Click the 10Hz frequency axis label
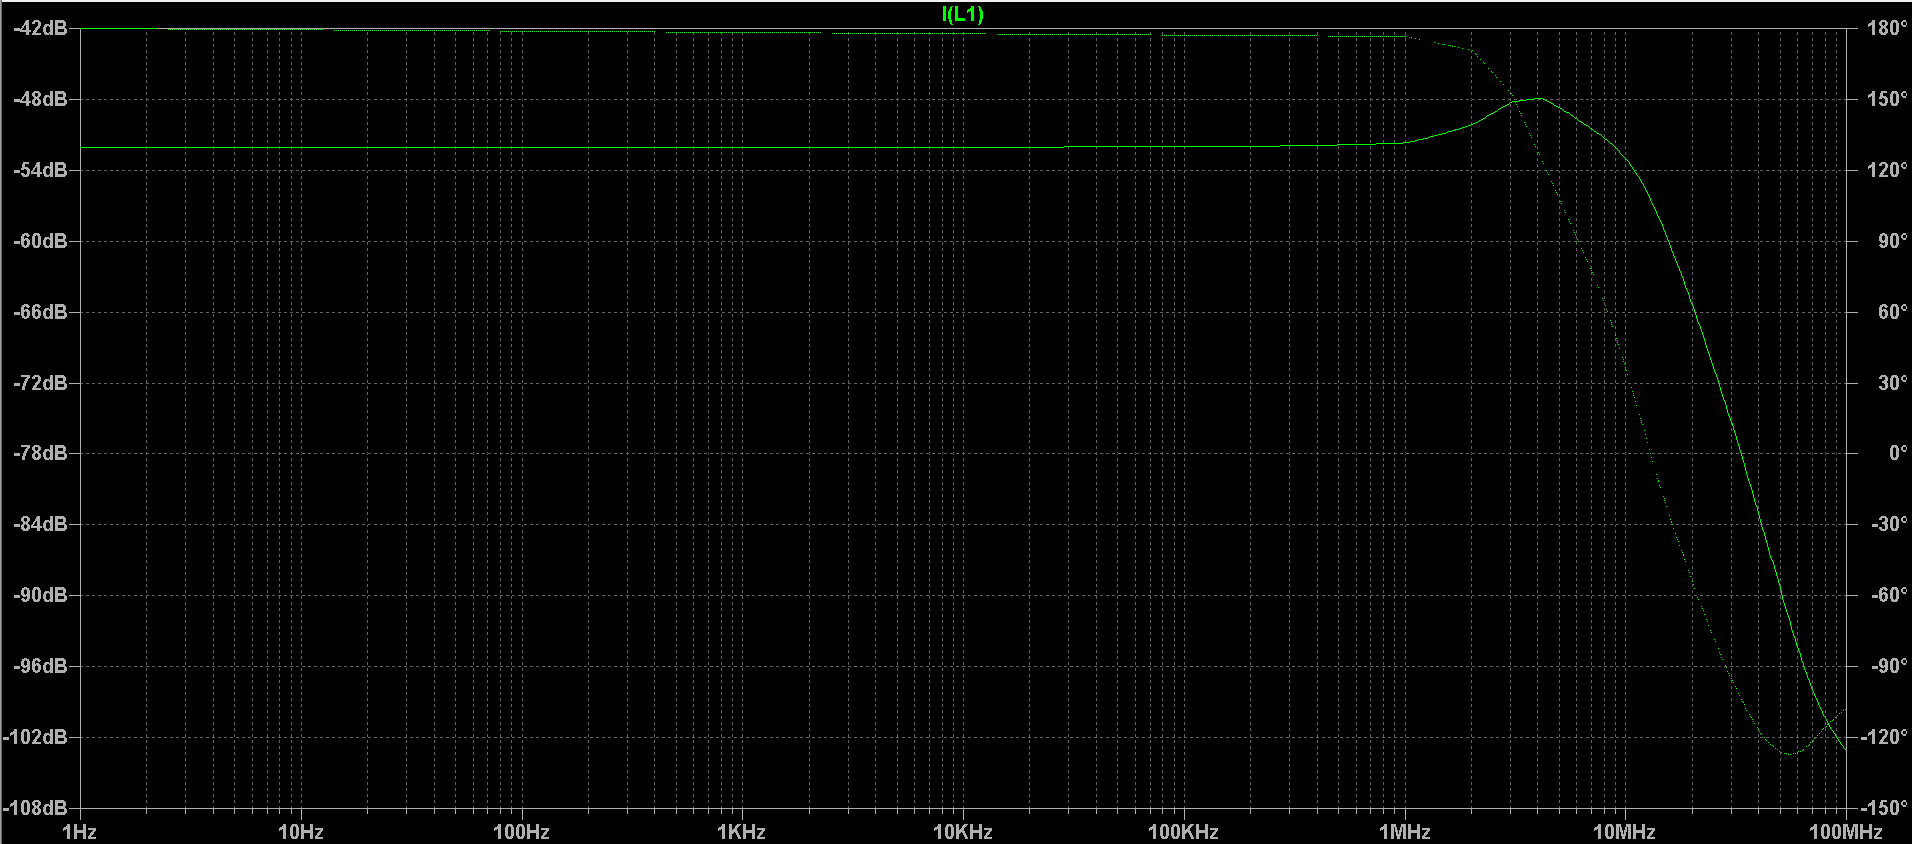The image size is (1912, 844). 300,832
